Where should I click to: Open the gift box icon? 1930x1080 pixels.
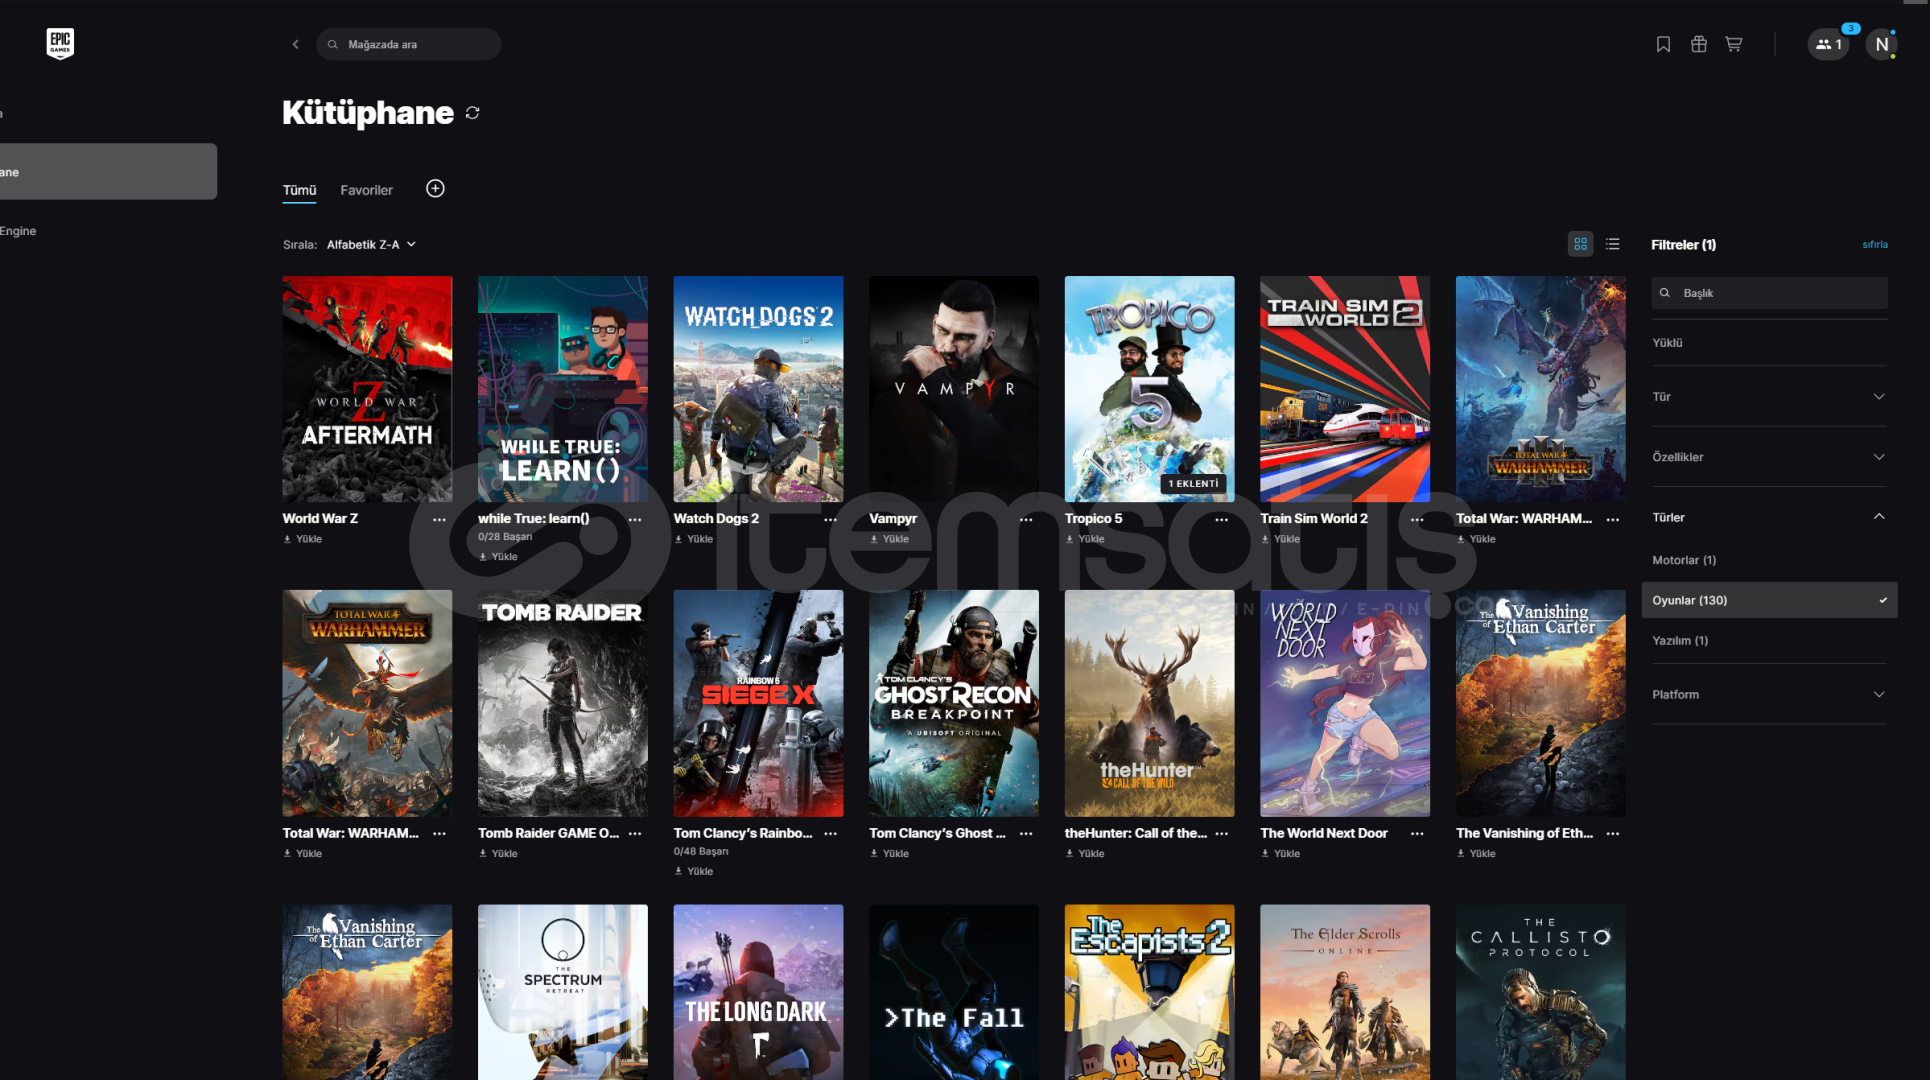click(x=1698, y=44)
